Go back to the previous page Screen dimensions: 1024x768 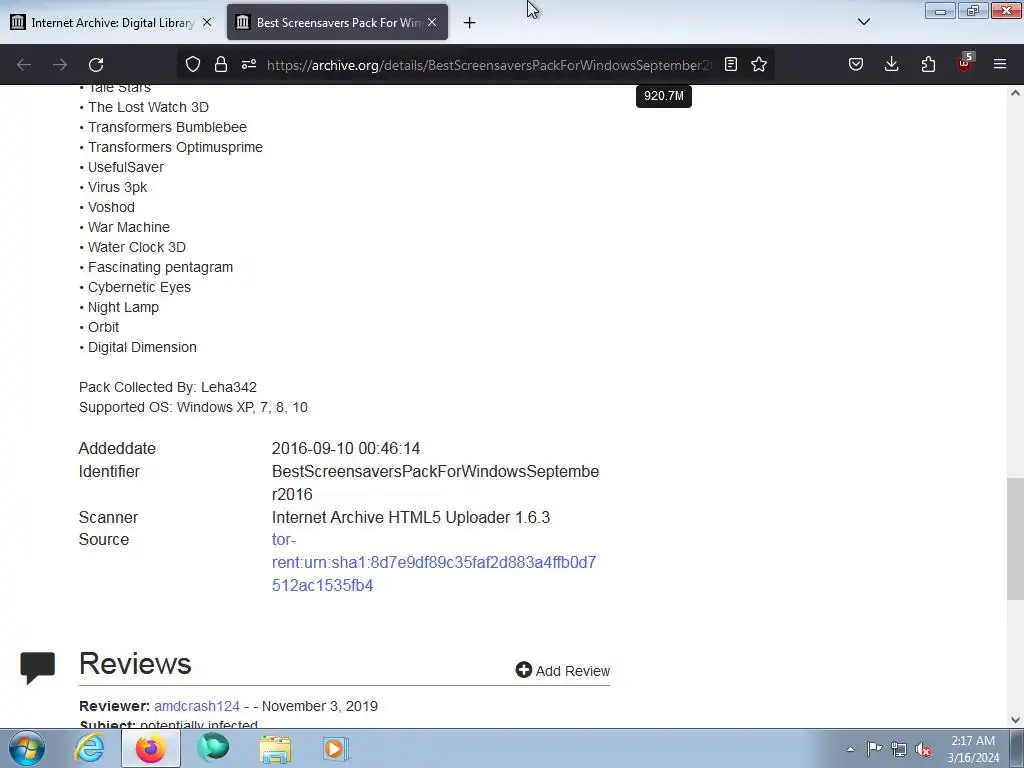coord(24,65)
